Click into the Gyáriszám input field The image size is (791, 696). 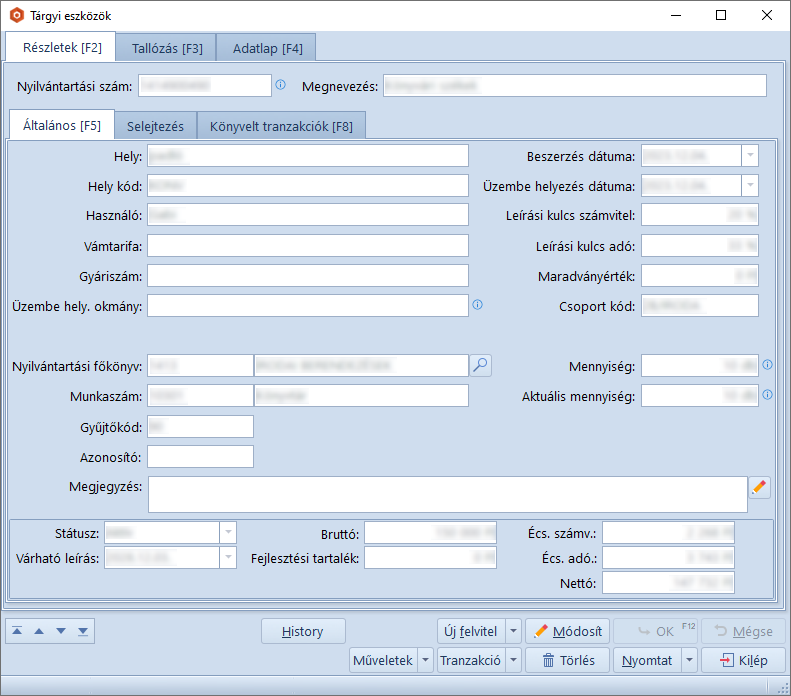coord(307,276)
